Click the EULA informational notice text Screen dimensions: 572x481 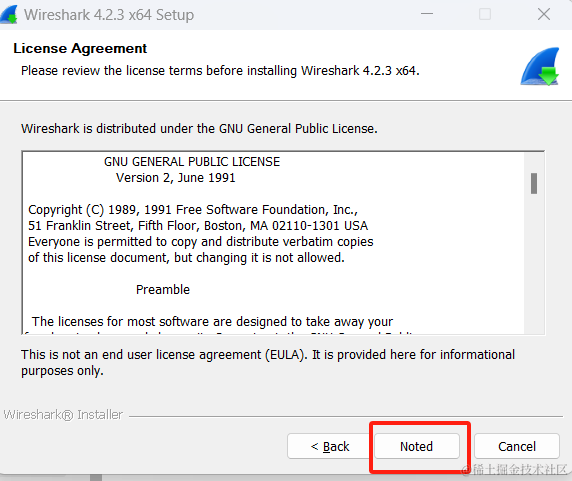pyautogui.click(x=268, y=362)
